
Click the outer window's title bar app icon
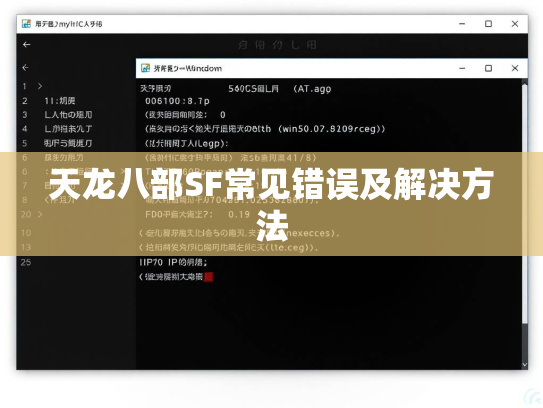(x=26, y=24)
